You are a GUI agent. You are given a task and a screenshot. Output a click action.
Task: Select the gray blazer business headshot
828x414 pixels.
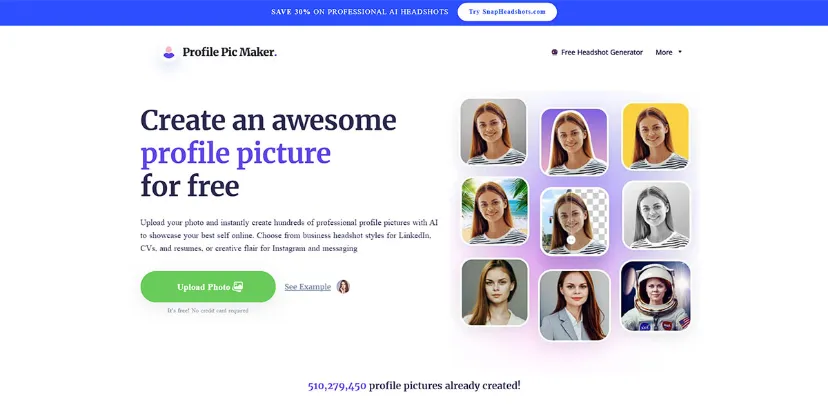pyautogui.click(x=575, y=305)
